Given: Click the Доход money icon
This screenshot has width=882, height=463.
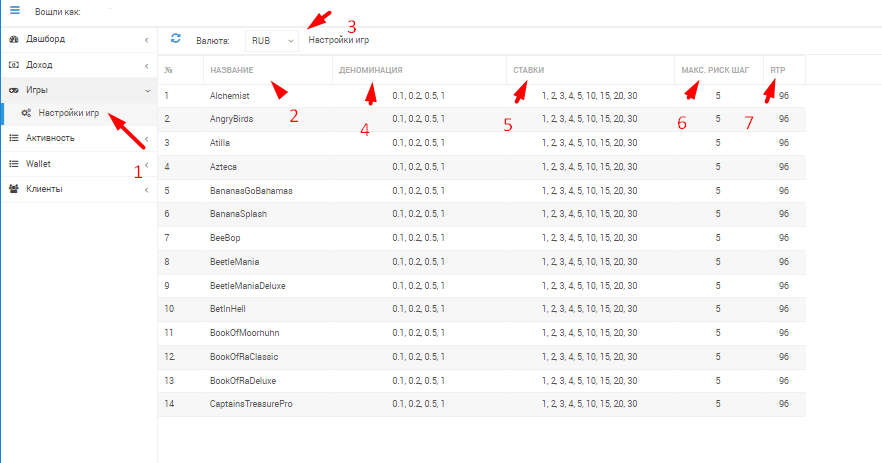Looking at the screenshot, I should [x=14, y=65].
